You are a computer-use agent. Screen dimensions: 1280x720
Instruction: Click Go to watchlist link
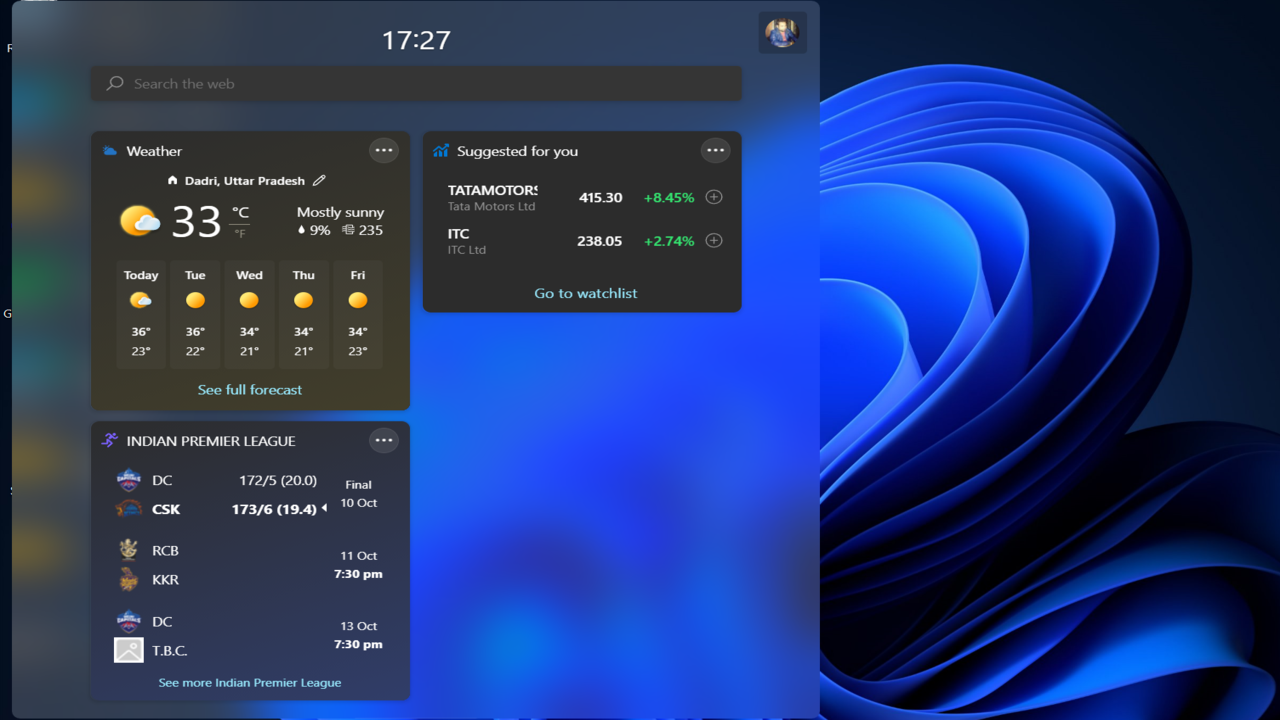point(585,293)
